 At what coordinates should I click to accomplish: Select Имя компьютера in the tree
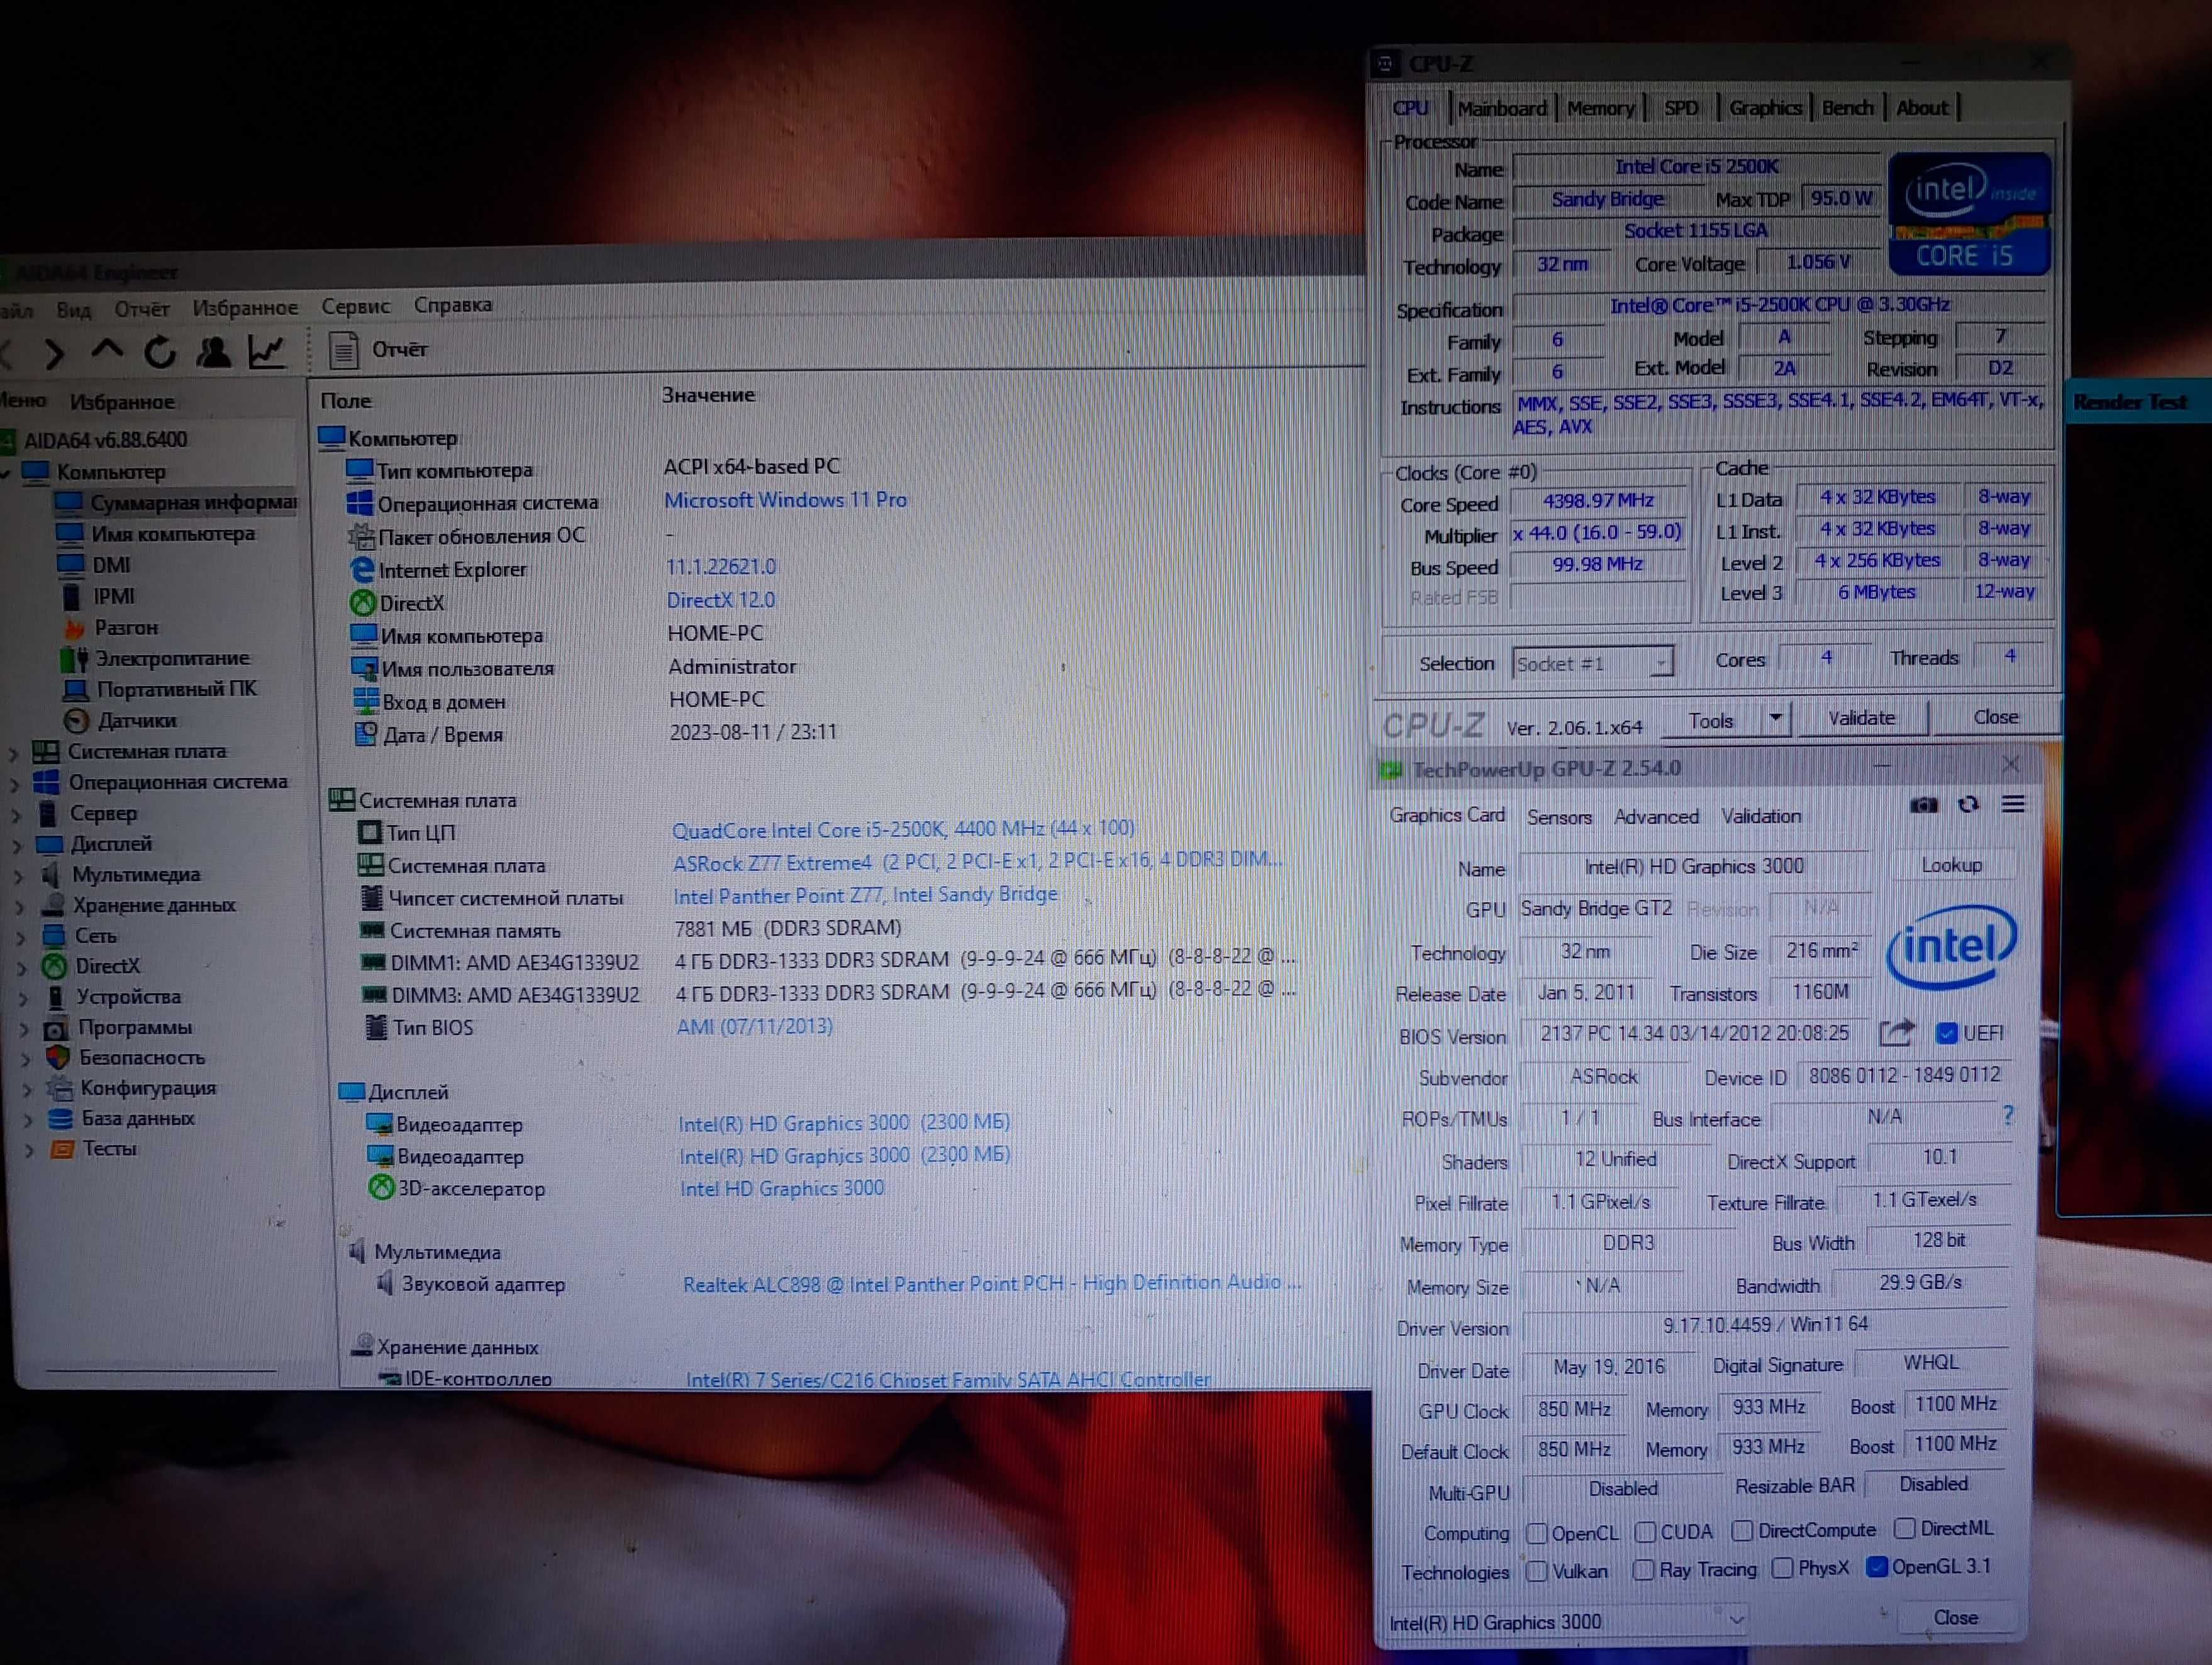click(x=173, y=534)
